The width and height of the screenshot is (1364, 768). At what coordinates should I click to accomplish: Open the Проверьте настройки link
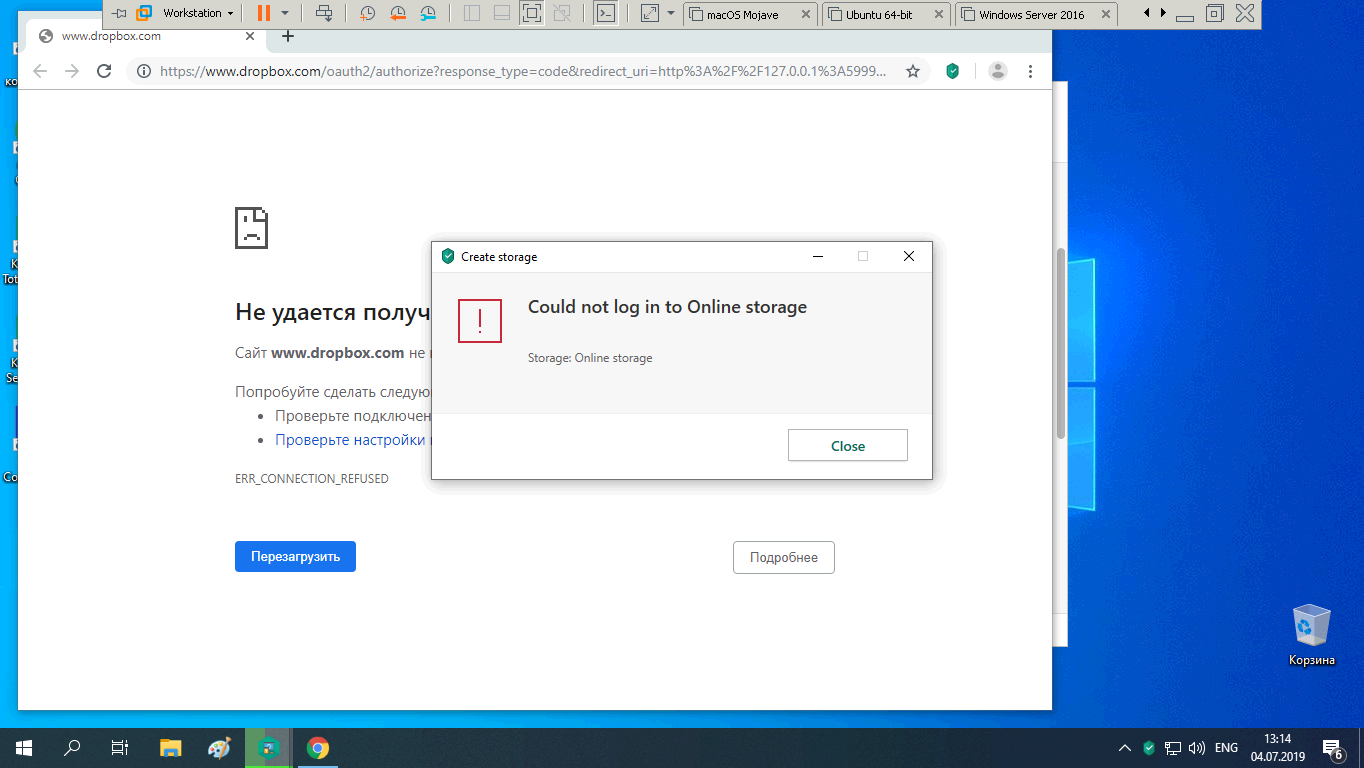click(351, 440)
